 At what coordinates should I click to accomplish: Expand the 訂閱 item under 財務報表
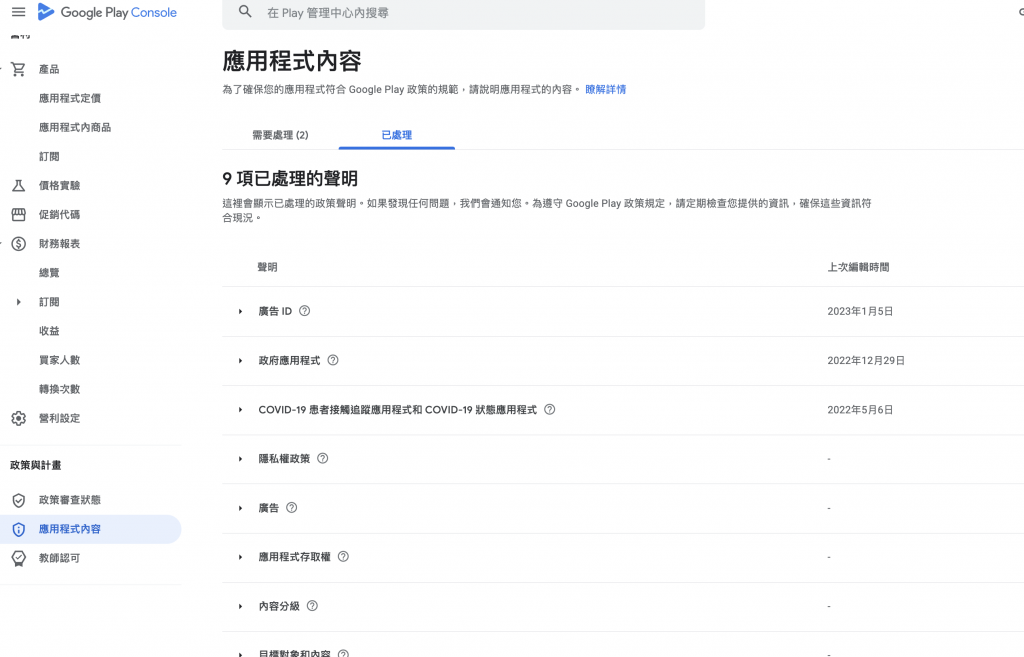pos(18,302)
